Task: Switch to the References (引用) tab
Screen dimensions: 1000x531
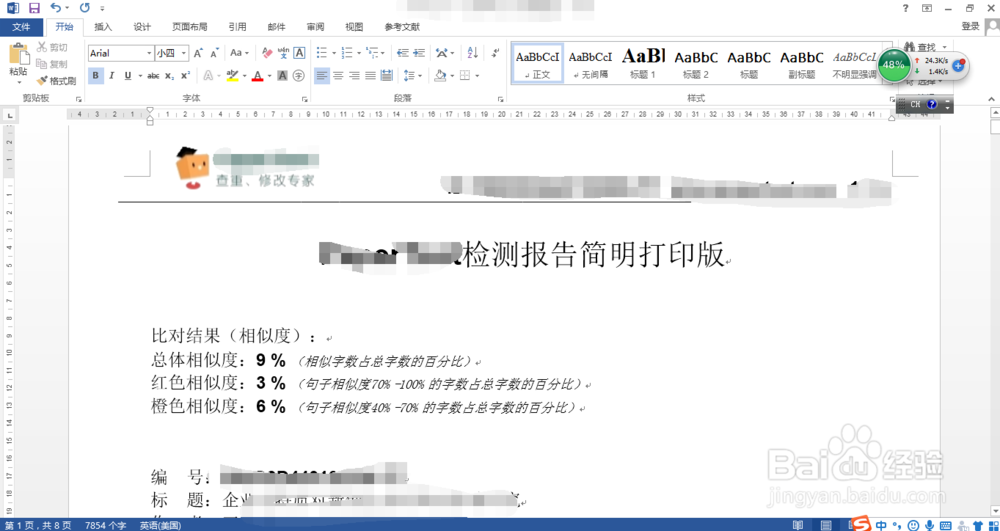Action: pos(237,27)
